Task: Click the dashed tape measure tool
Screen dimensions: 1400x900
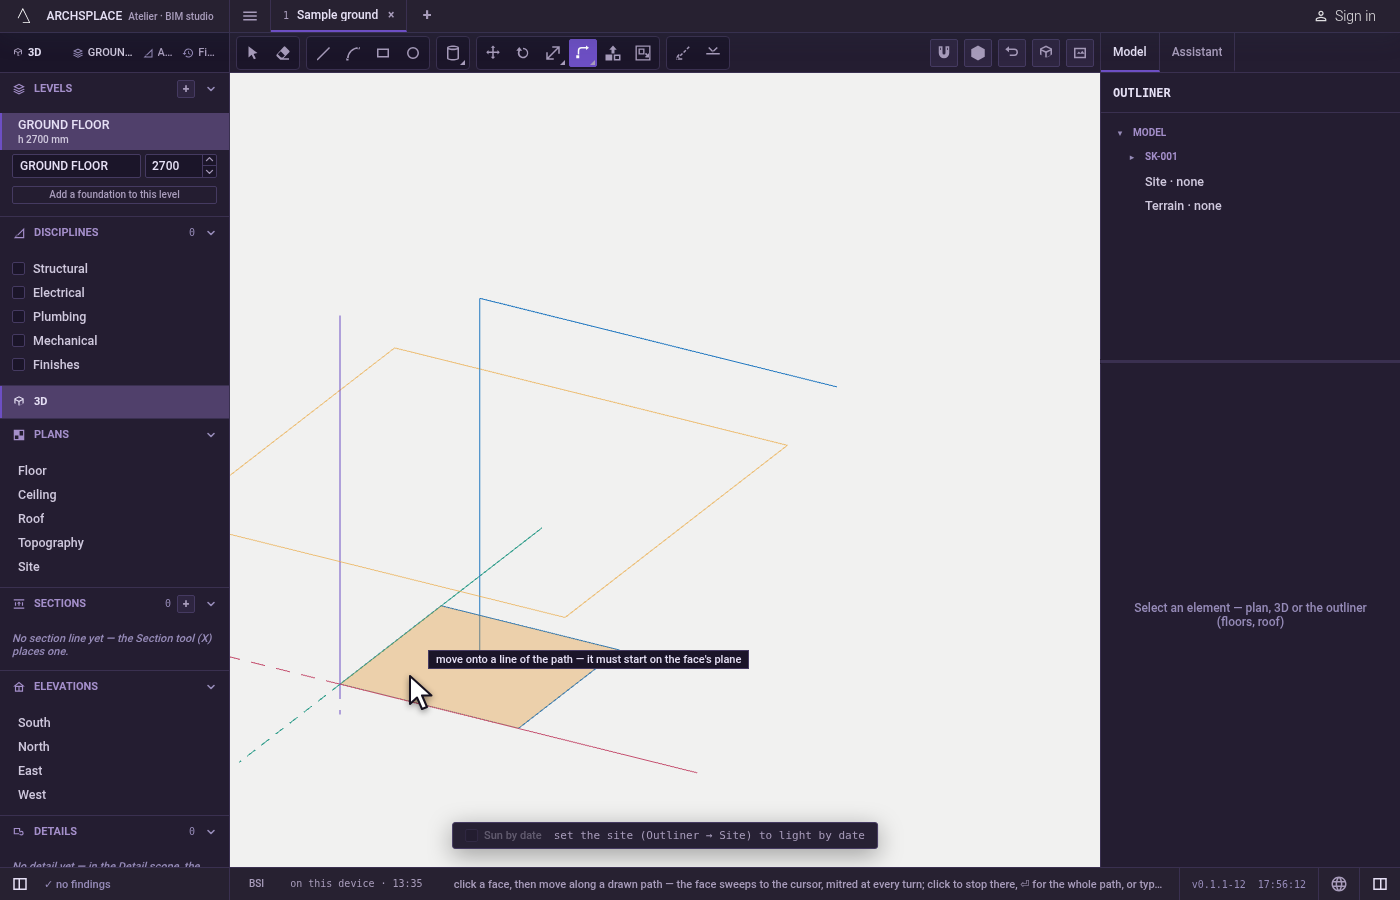Action: pyautogui.click(x=683, y=53)
